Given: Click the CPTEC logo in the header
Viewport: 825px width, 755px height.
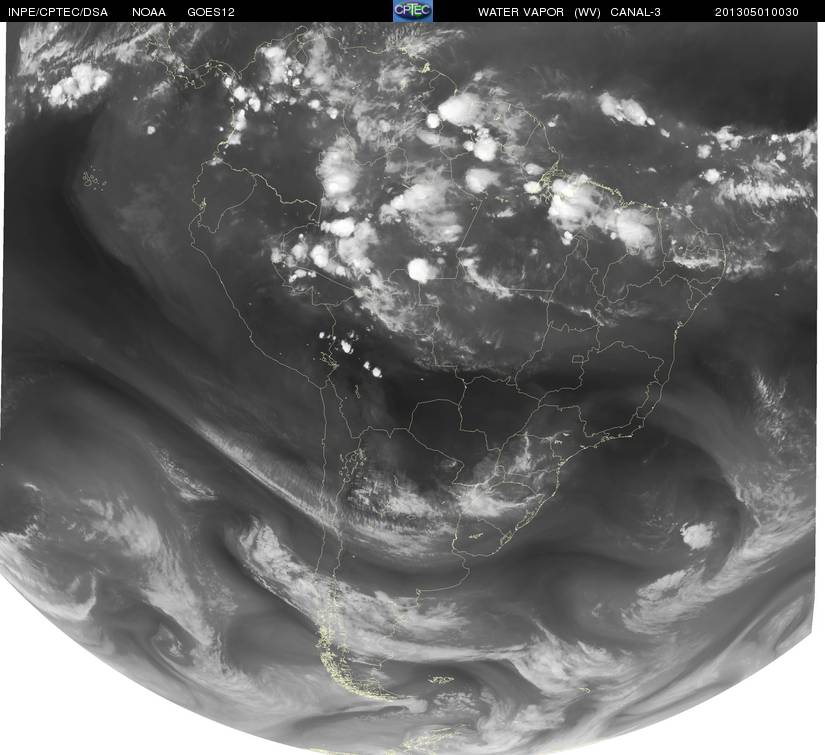Looking at the screenshot, I should click(413, 11).
